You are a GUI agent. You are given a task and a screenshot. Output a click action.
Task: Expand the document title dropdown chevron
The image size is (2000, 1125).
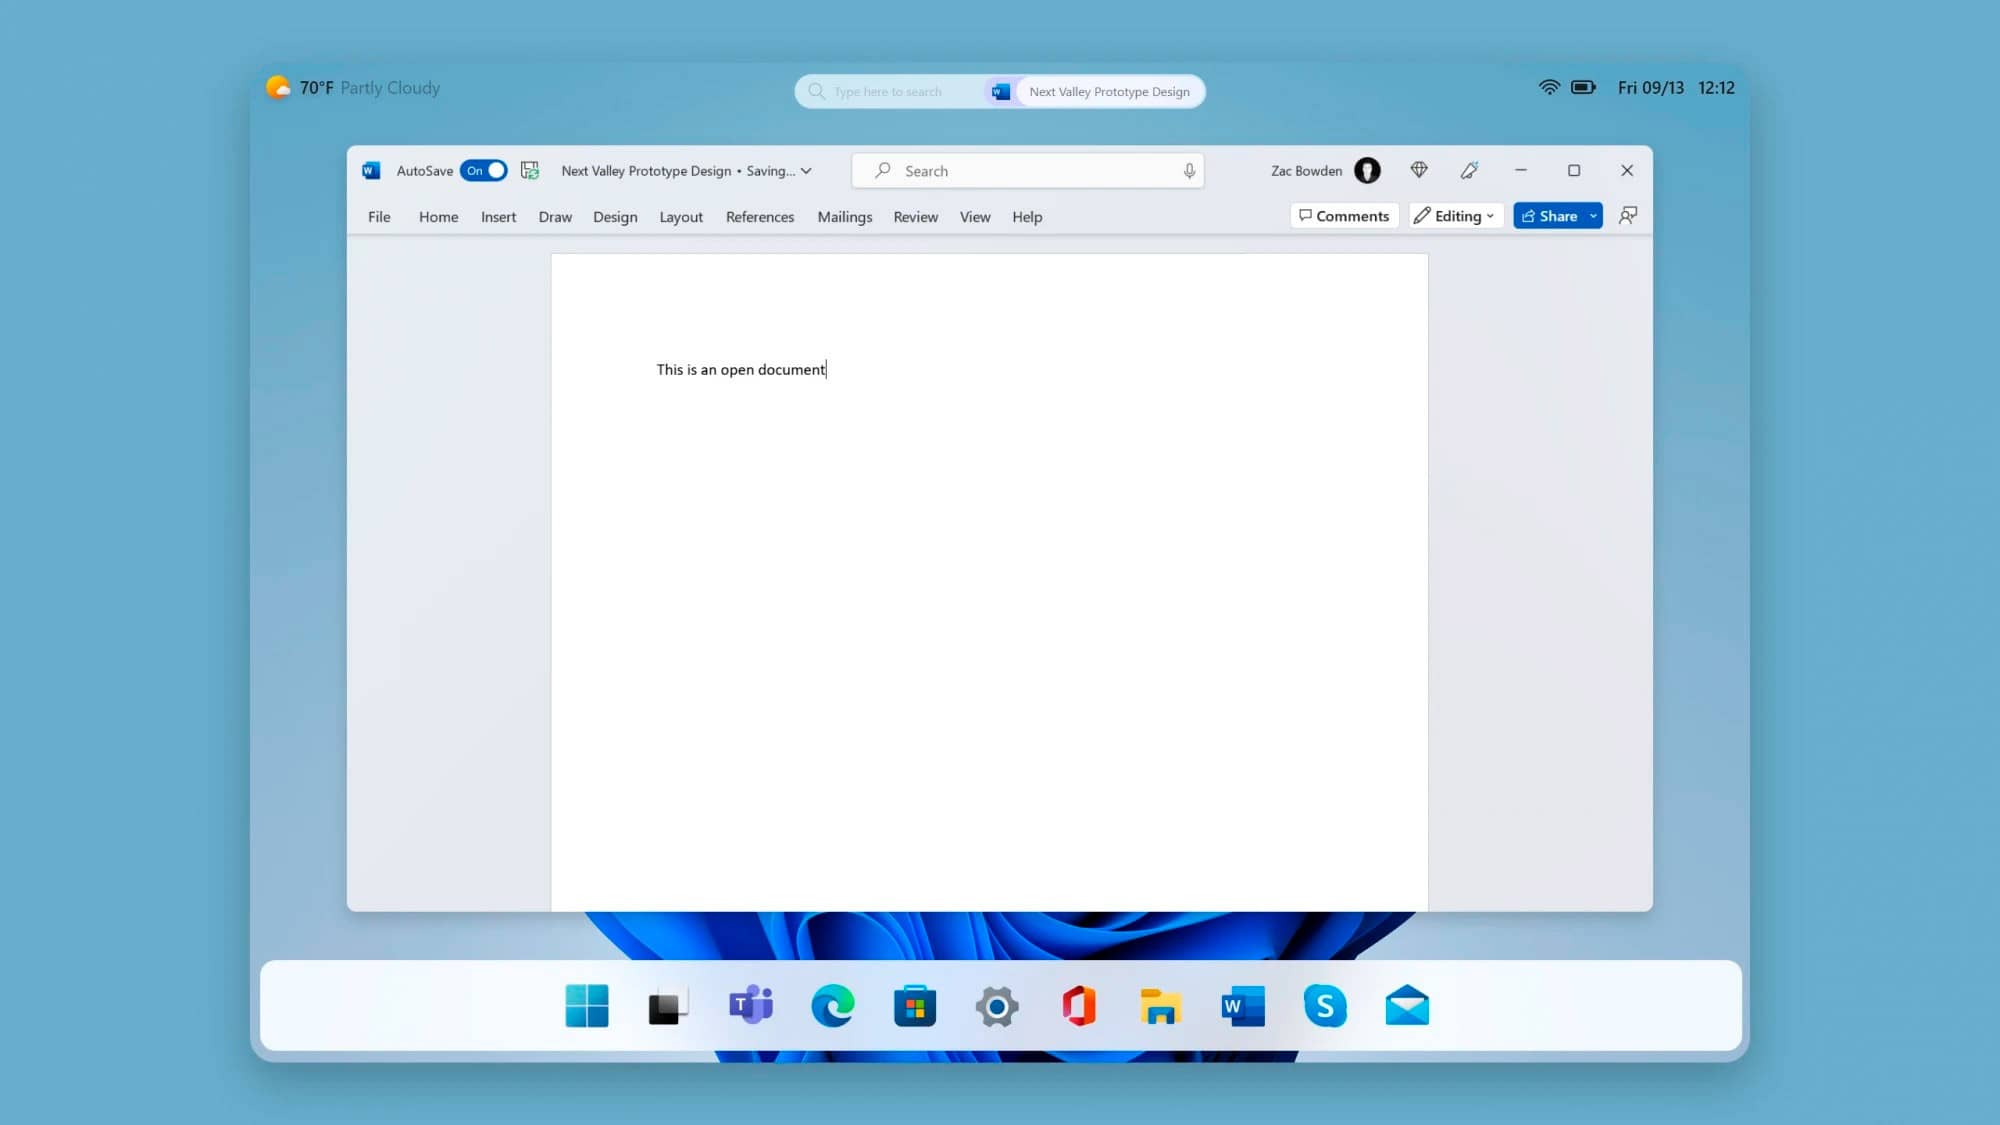point(806,171)
